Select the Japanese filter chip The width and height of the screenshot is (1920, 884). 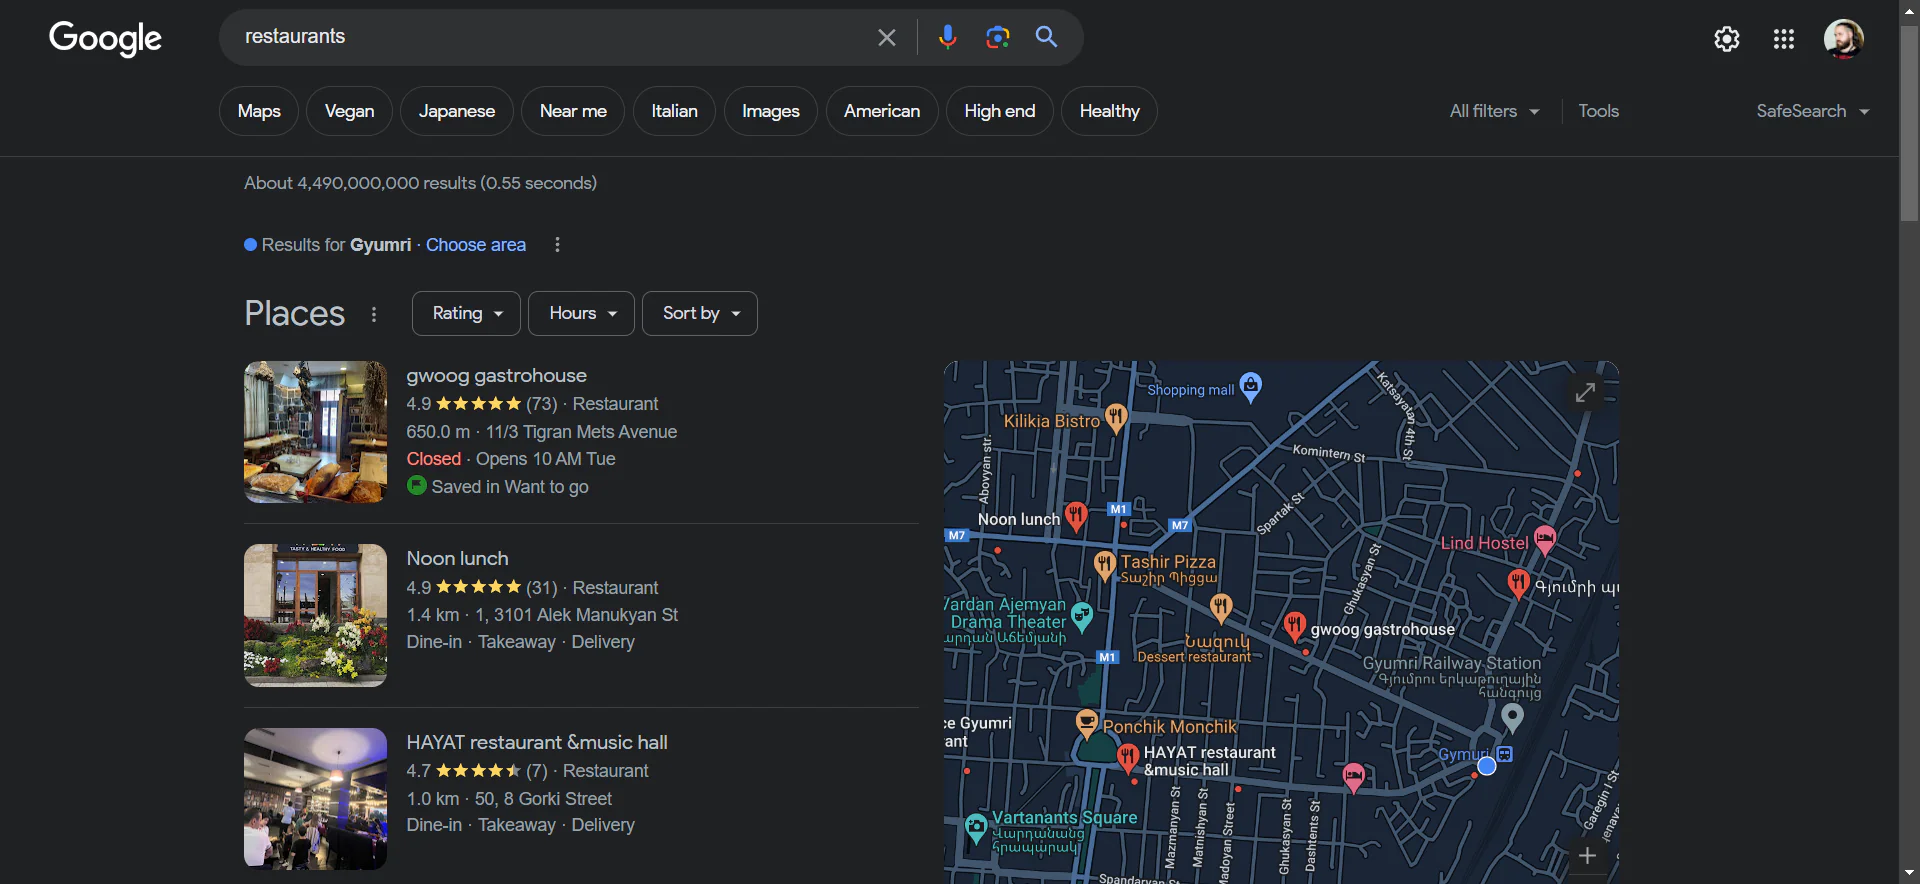click(457, 111)
